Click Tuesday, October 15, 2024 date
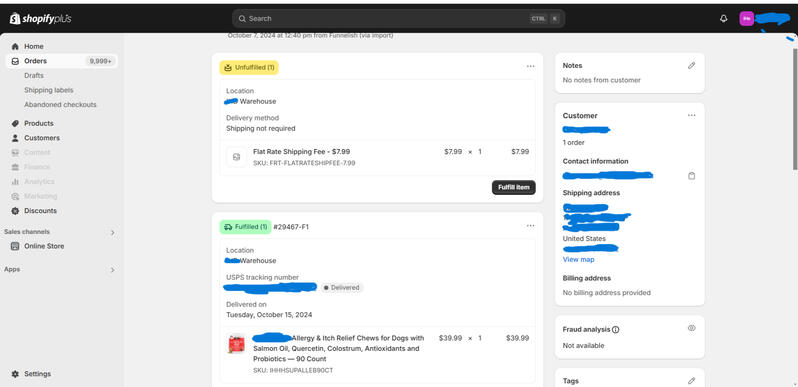The height and width of the screenshot is (387, 798). coord(269,315)
